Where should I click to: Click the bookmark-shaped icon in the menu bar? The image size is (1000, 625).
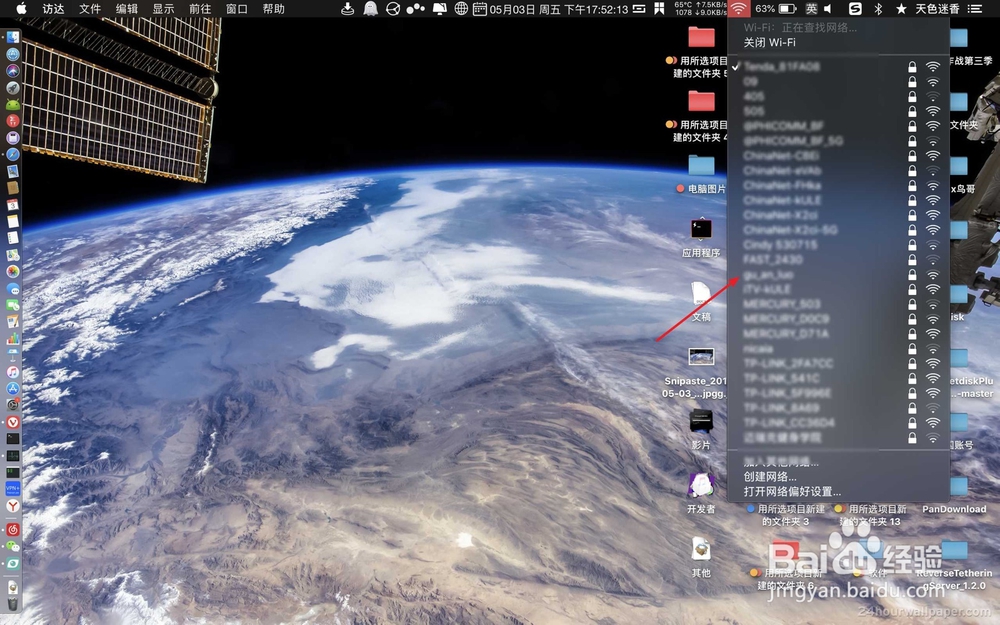659,9
